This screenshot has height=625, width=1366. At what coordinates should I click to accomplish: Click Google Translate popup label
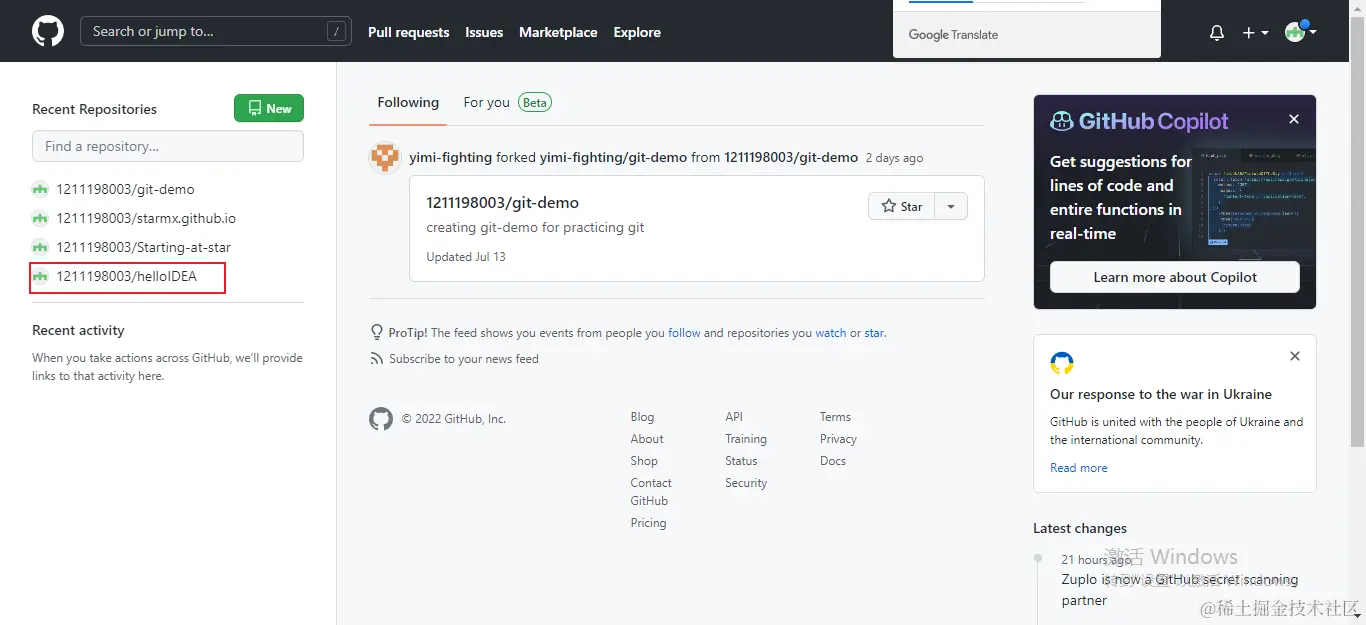(x=953, y=34)
